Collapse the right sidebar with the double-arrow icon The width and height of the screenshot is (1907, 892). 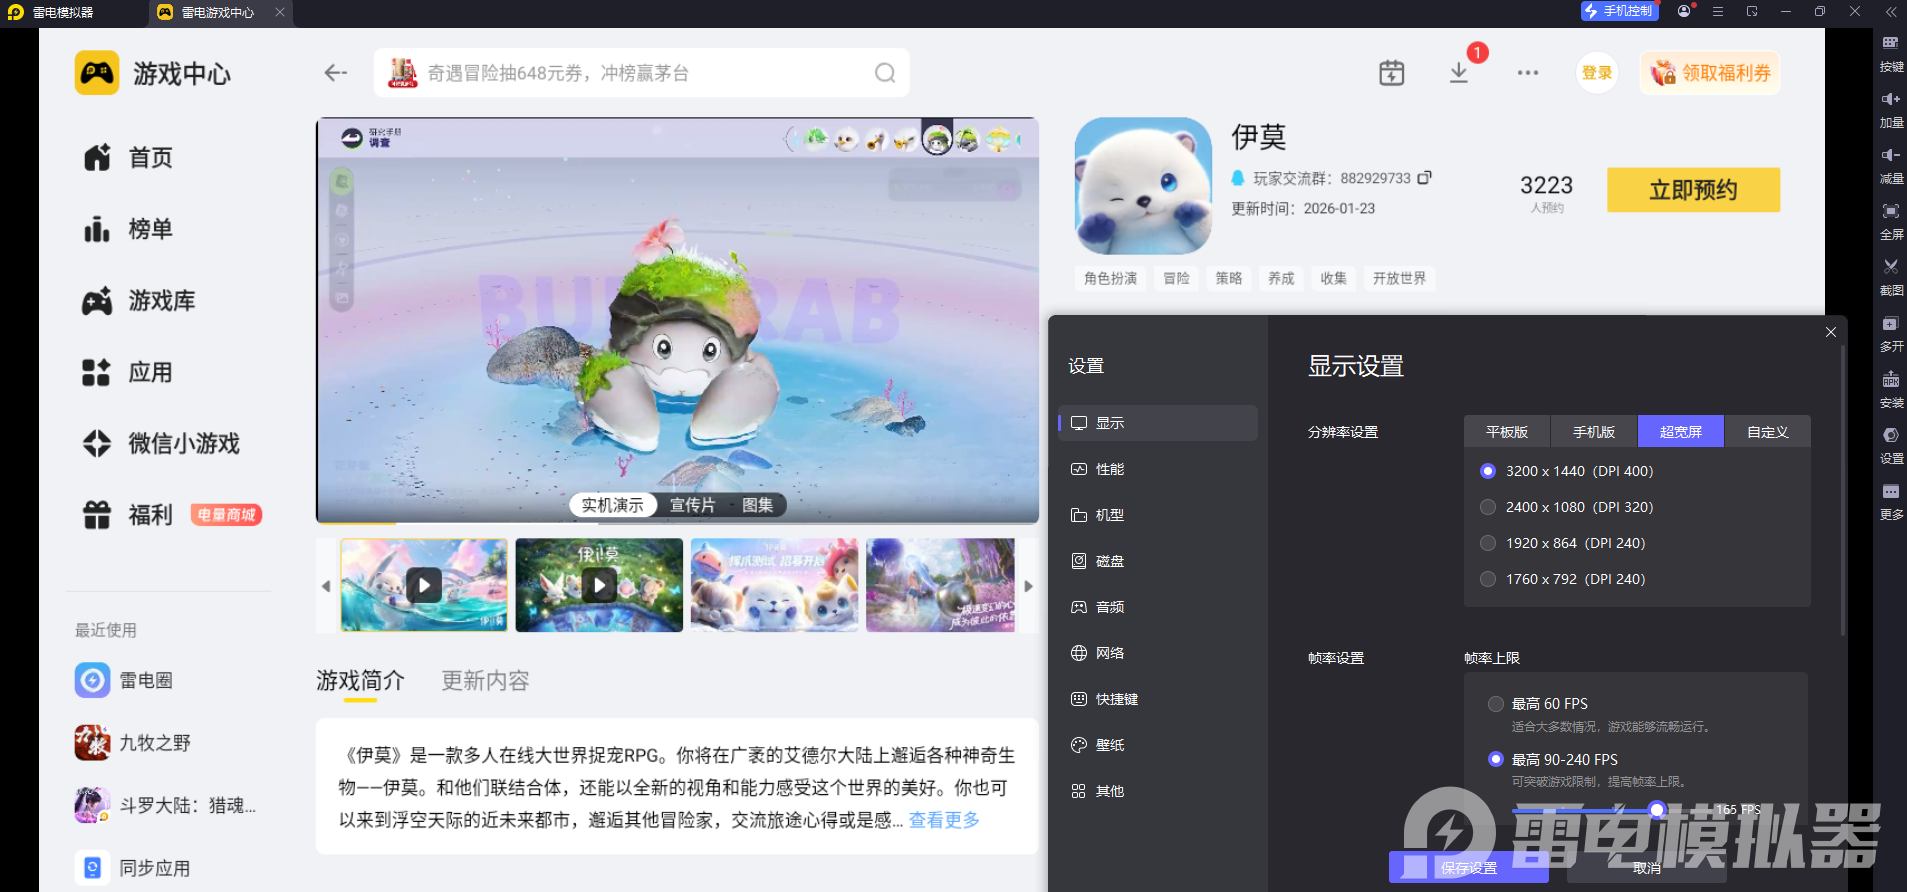pos(1890,11)
